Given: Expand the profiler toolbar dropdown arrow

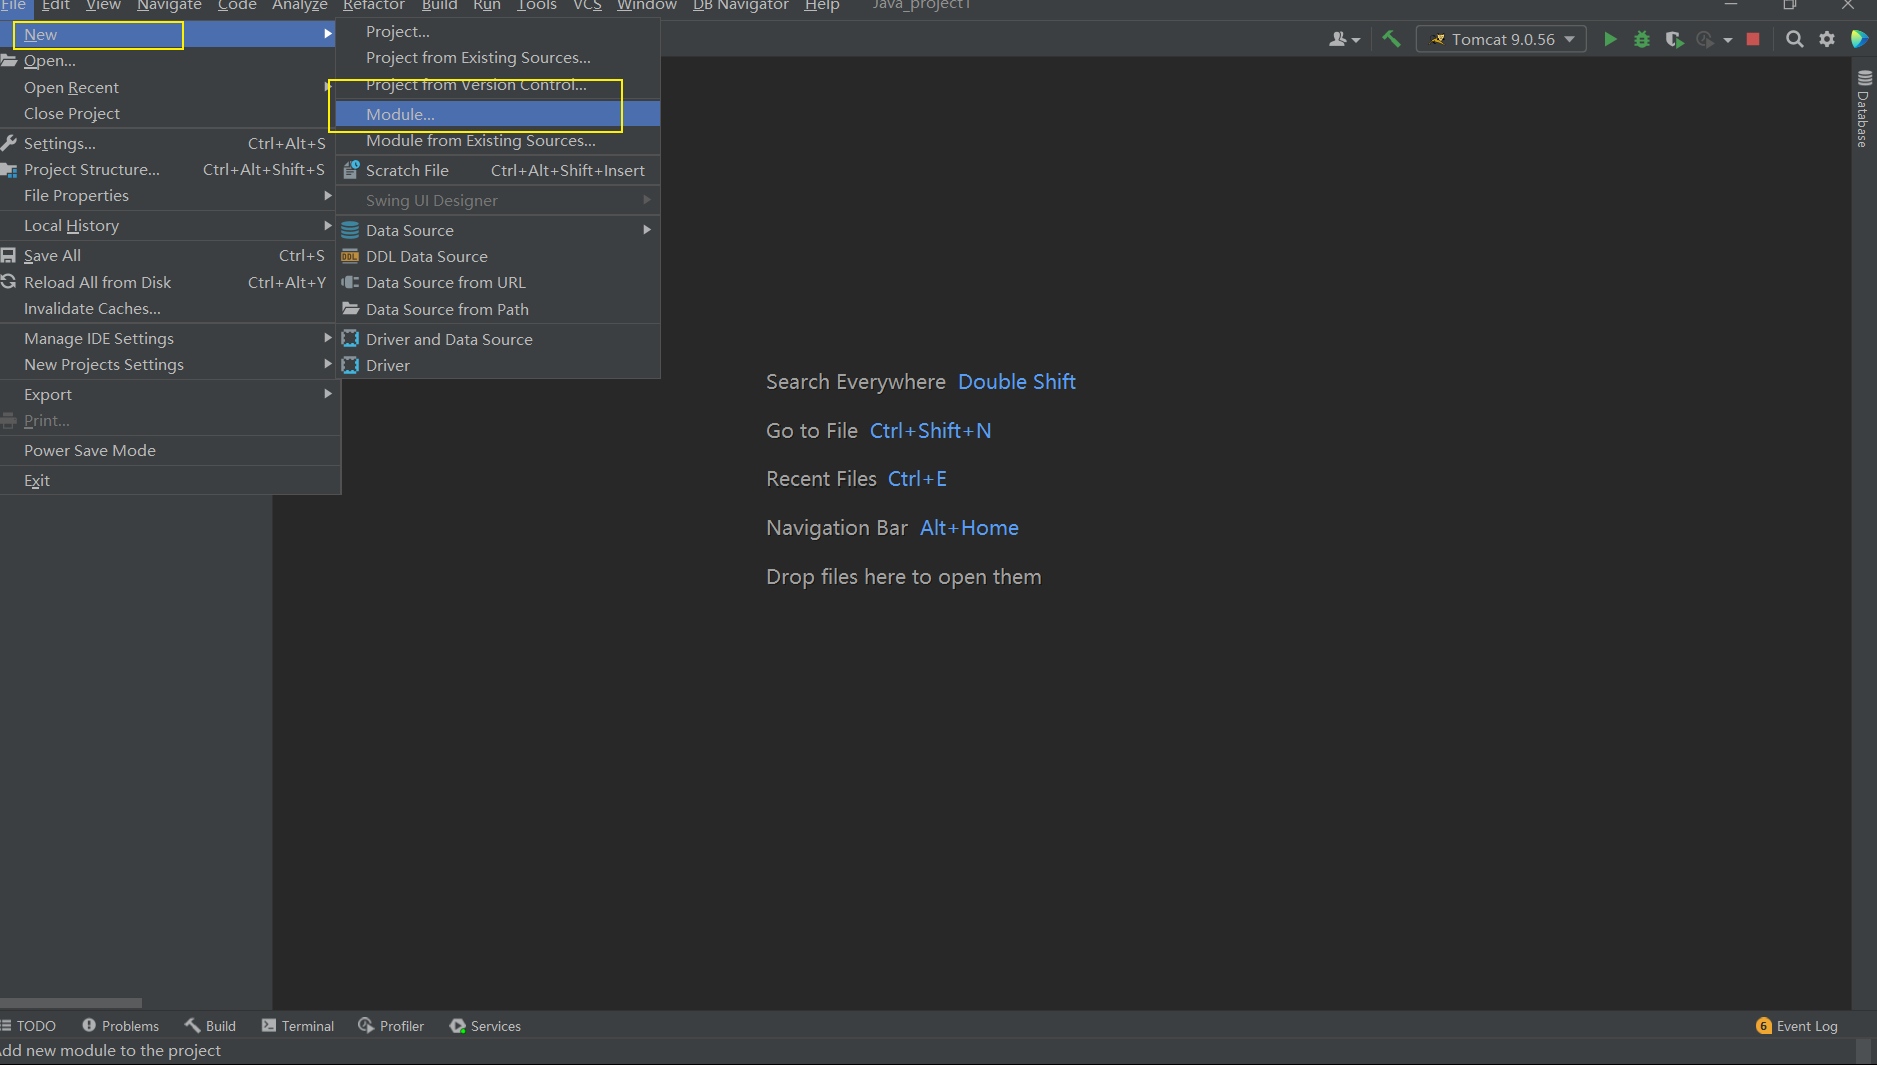Looking at the screenshot, I should 1728,40.
